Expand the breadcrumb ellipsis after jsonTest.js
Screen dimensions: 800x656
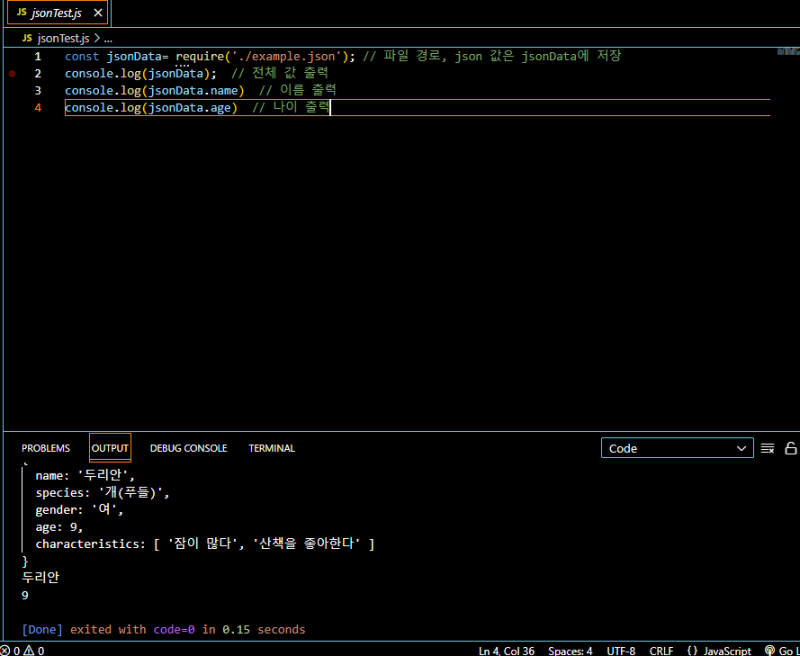108,38
